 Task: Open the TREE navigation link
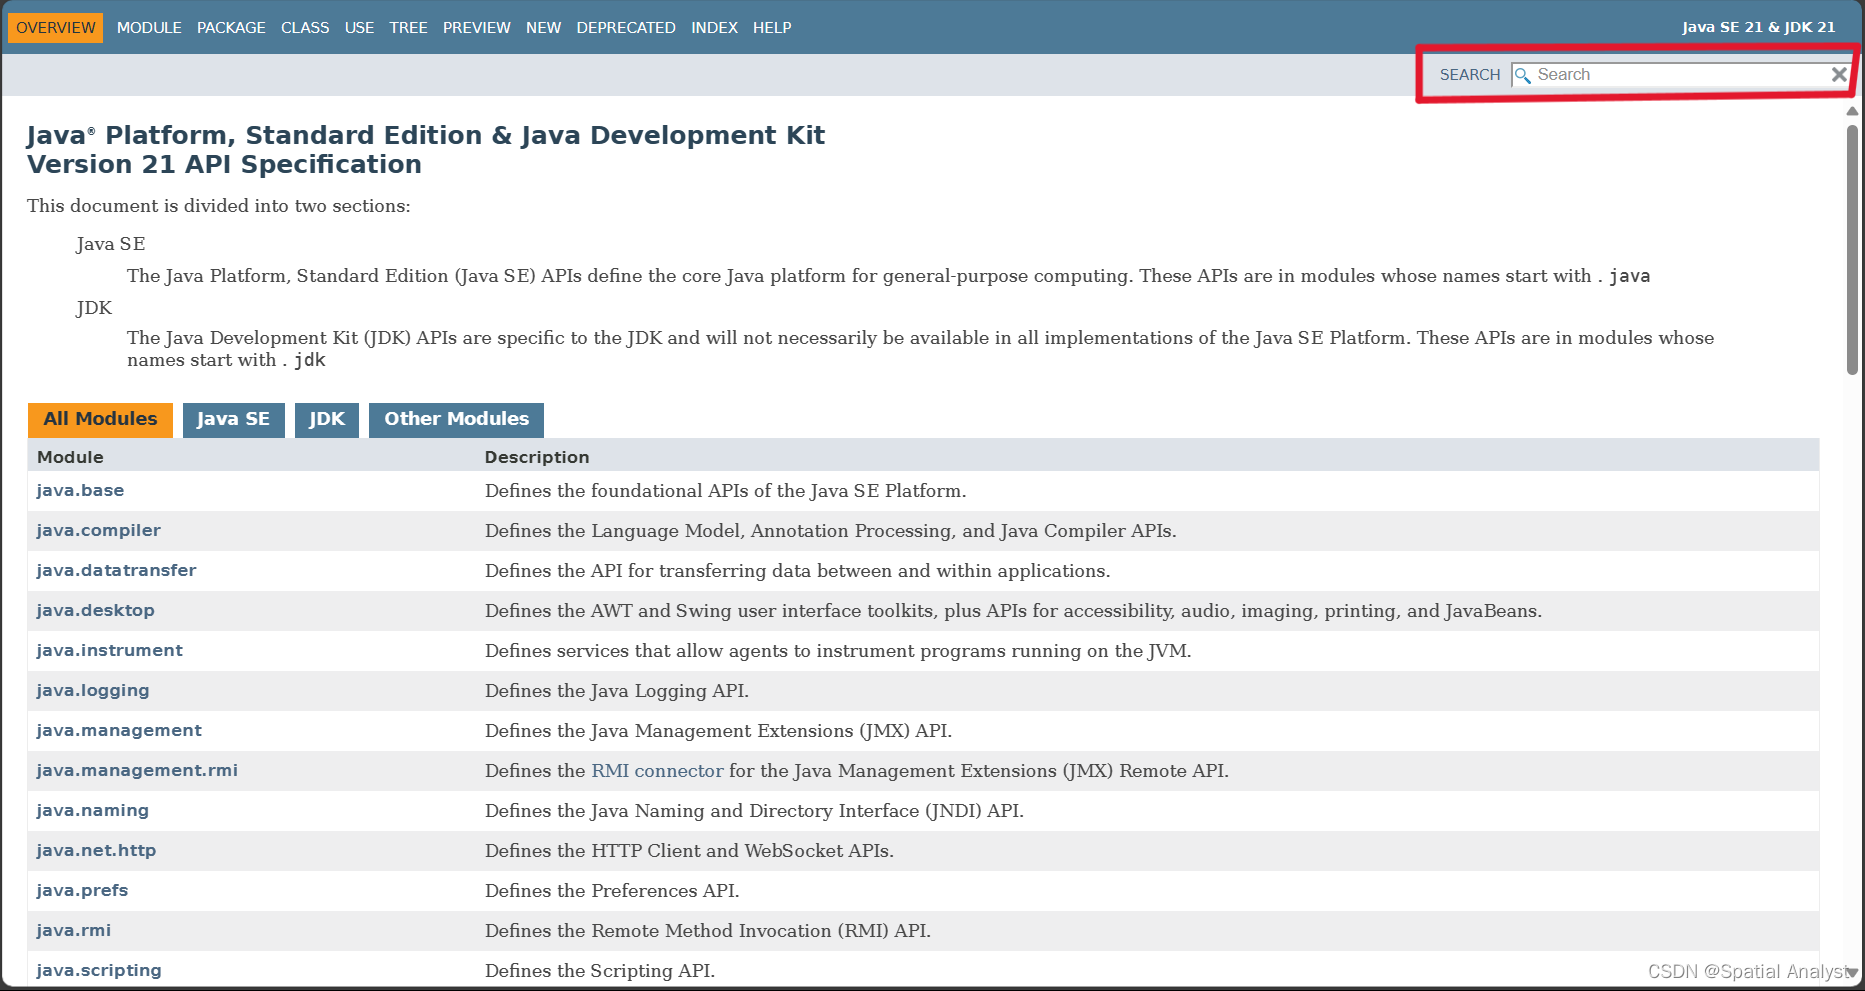click(408, 28)
